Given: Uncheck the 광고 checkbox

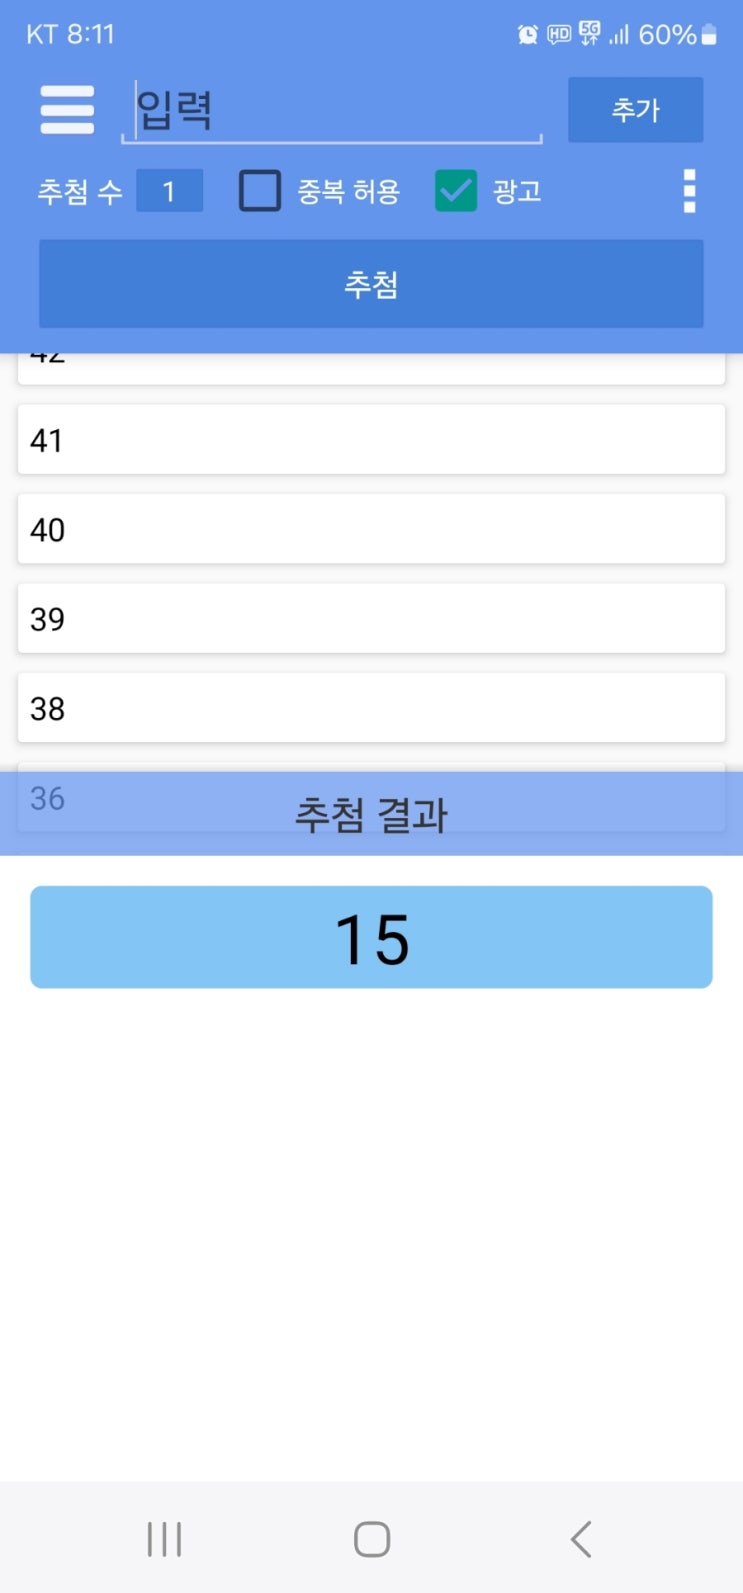Looking at the screenshot, I should point(456,190).
